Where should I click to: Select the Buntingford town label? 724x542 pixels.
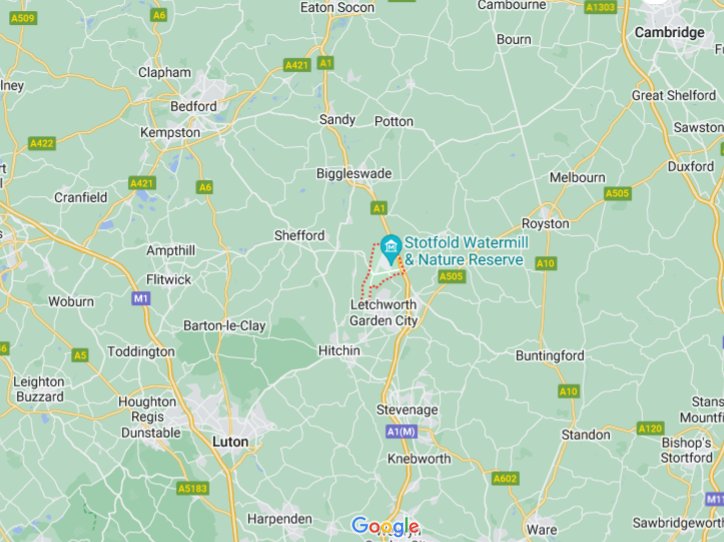point(550,356)
